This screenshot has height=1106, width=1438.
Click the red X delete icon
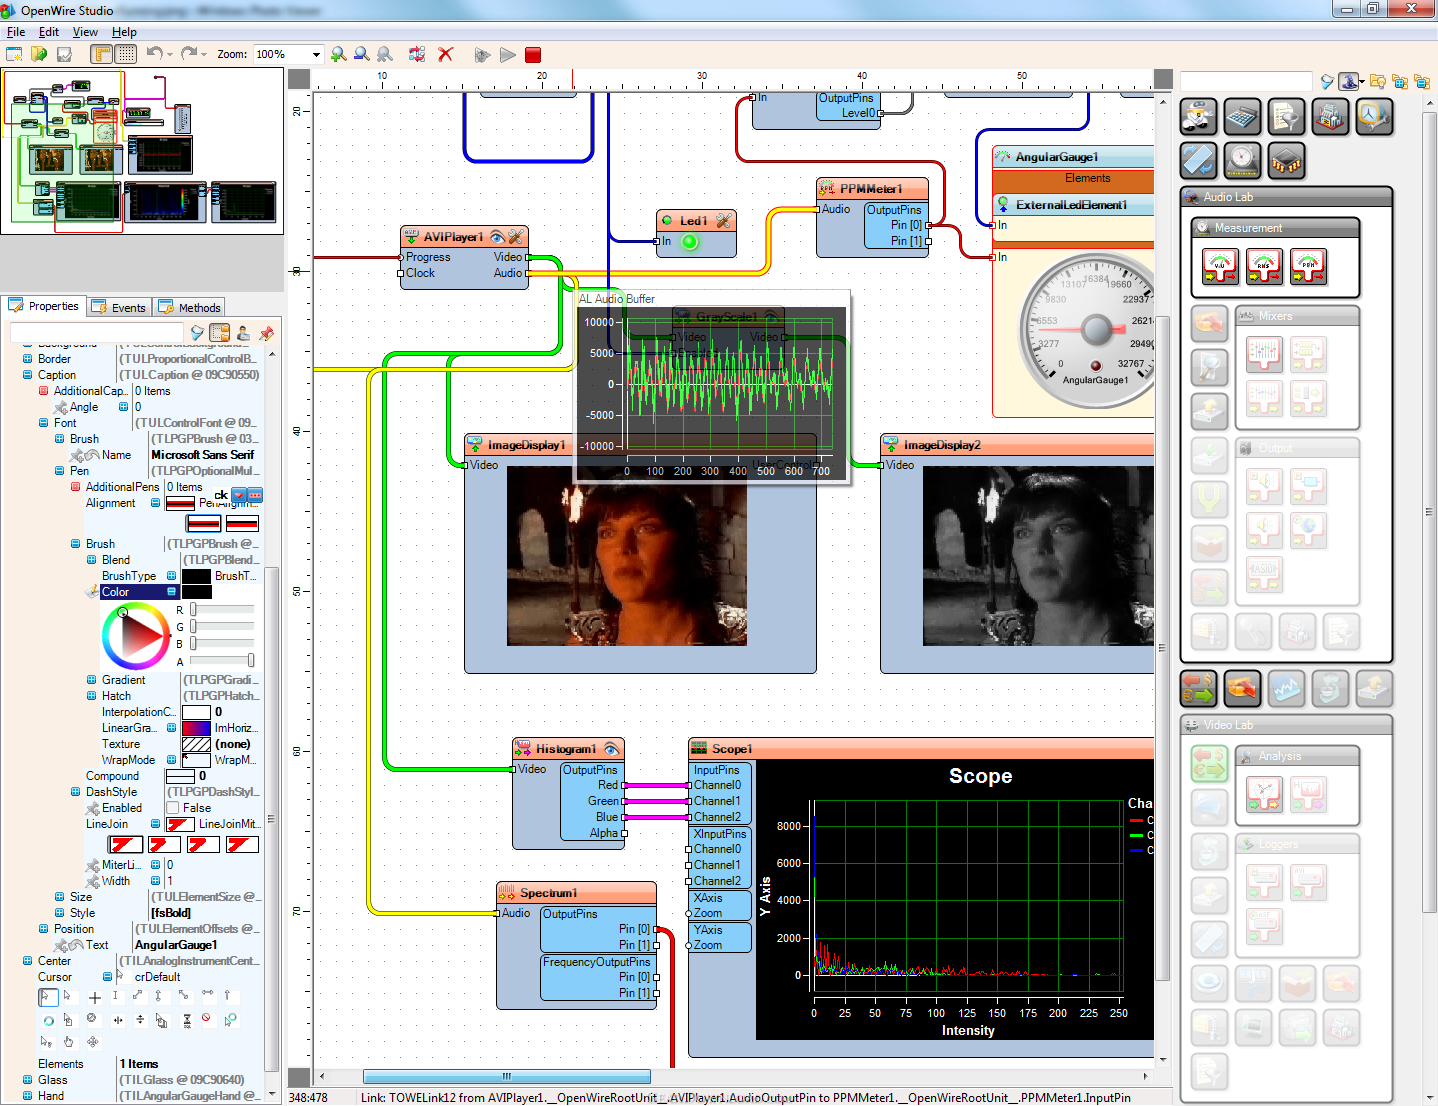tap(446, 54)
